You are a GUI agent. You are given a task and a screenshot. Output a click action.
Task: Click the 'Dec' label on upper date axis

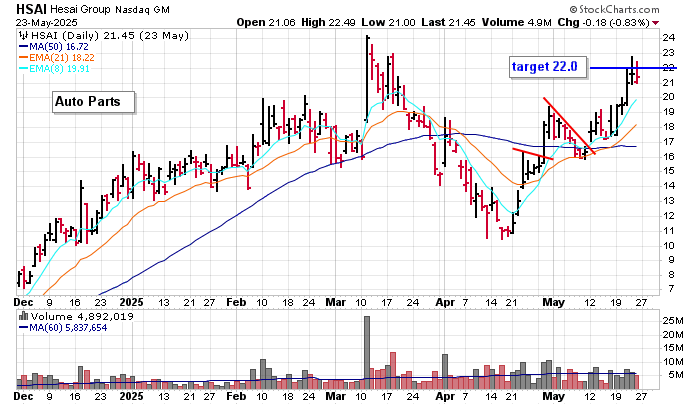pos(24,302)
